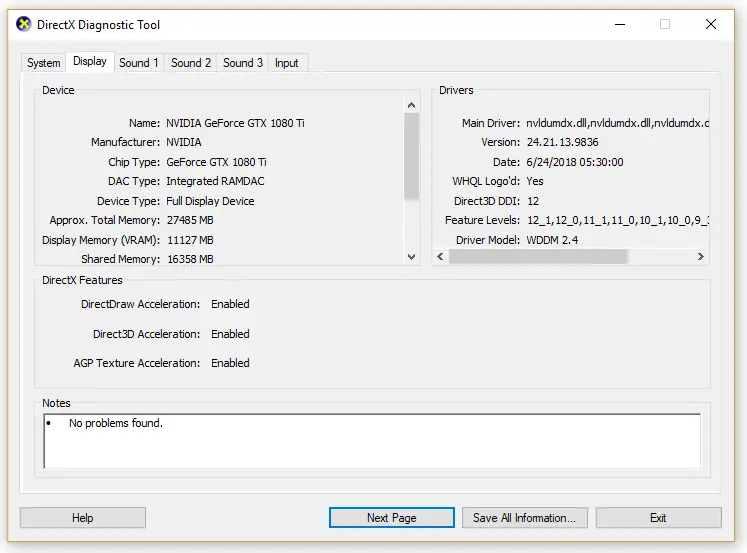This screenshot has width=747, height=553.
Task: Open the Sound 1 tab
Action: point(139,63)
